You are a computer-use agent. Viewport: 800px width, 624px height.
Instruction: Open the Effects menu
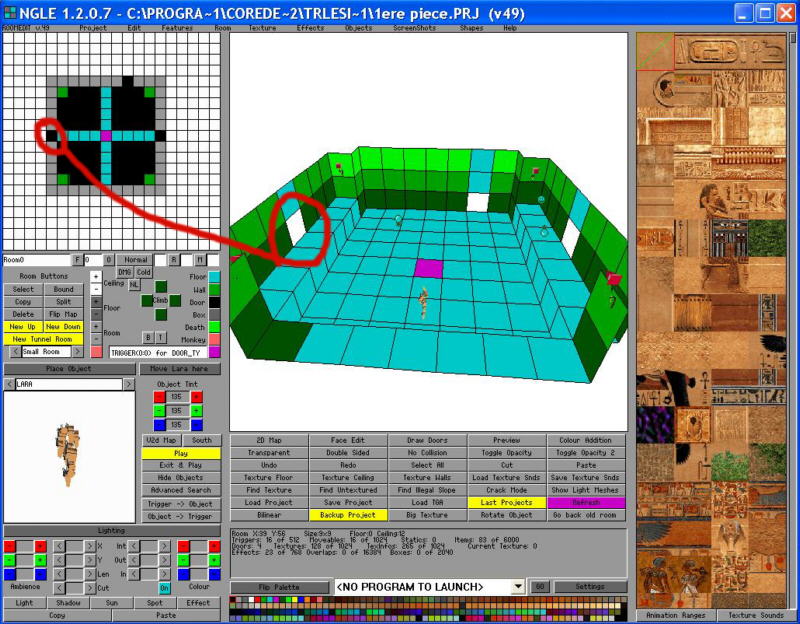coord(310,28)
